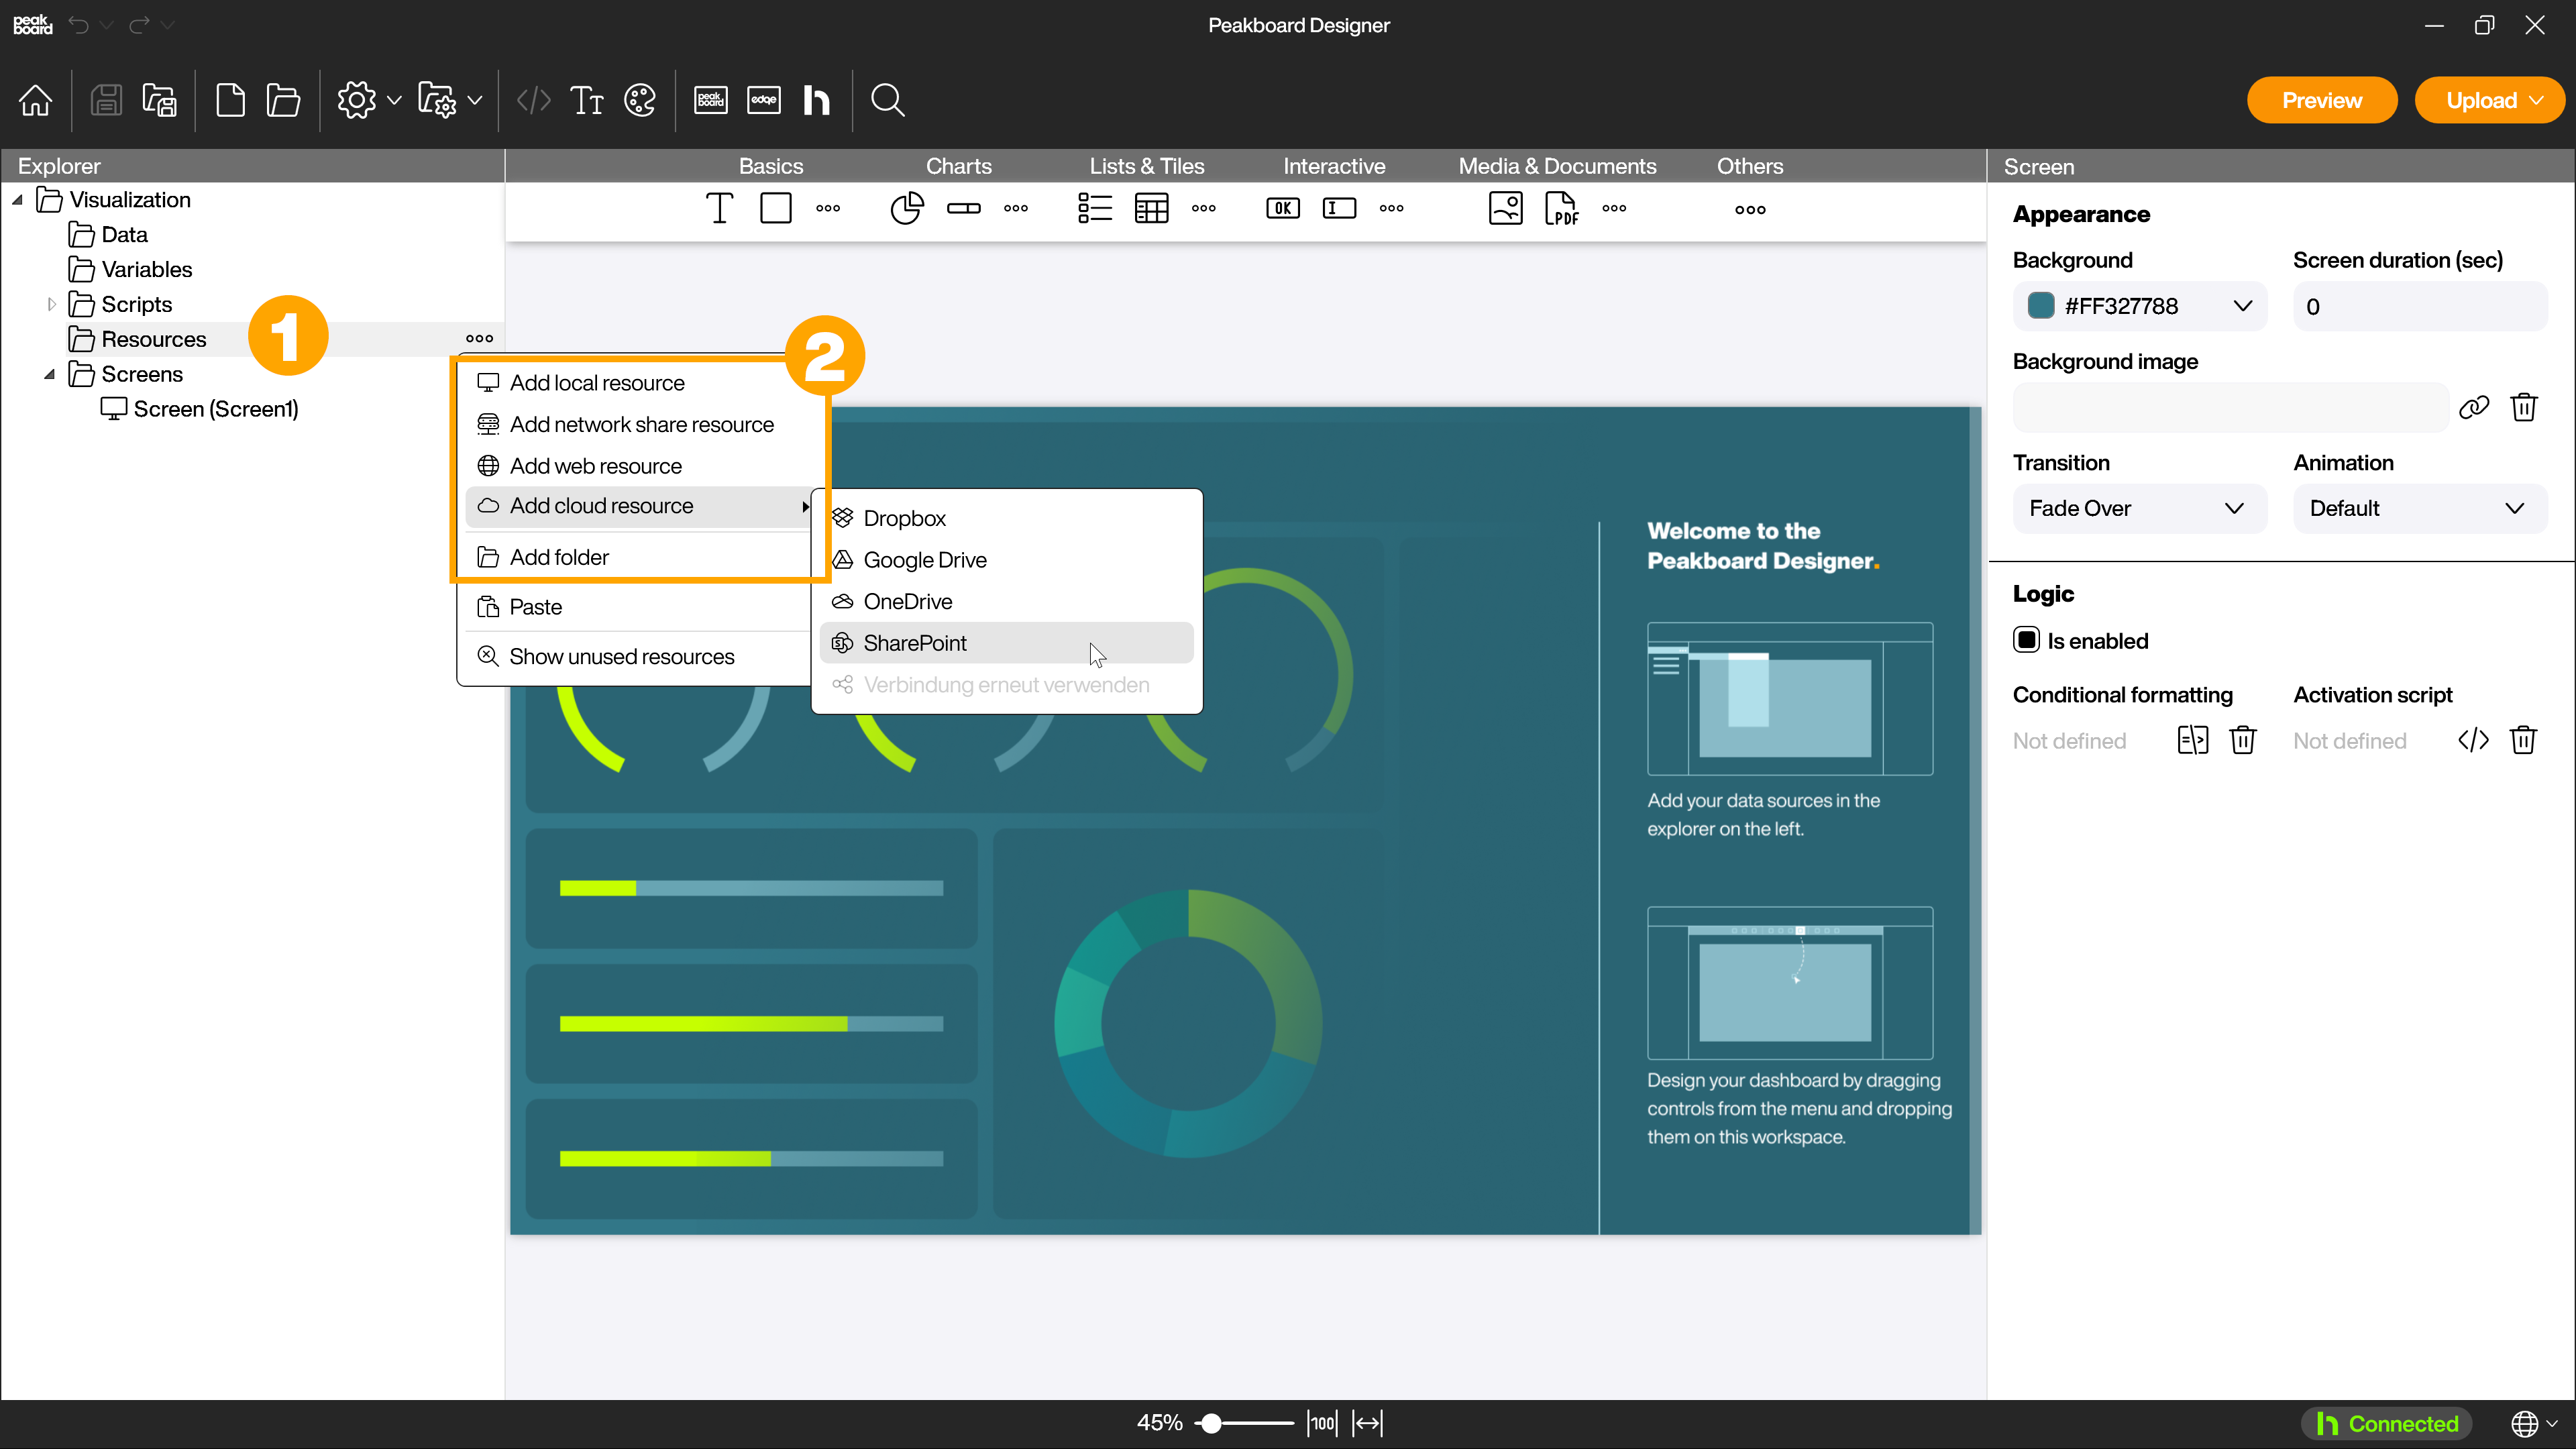
Task: Delete the background image
Action: coord(2524,407)
